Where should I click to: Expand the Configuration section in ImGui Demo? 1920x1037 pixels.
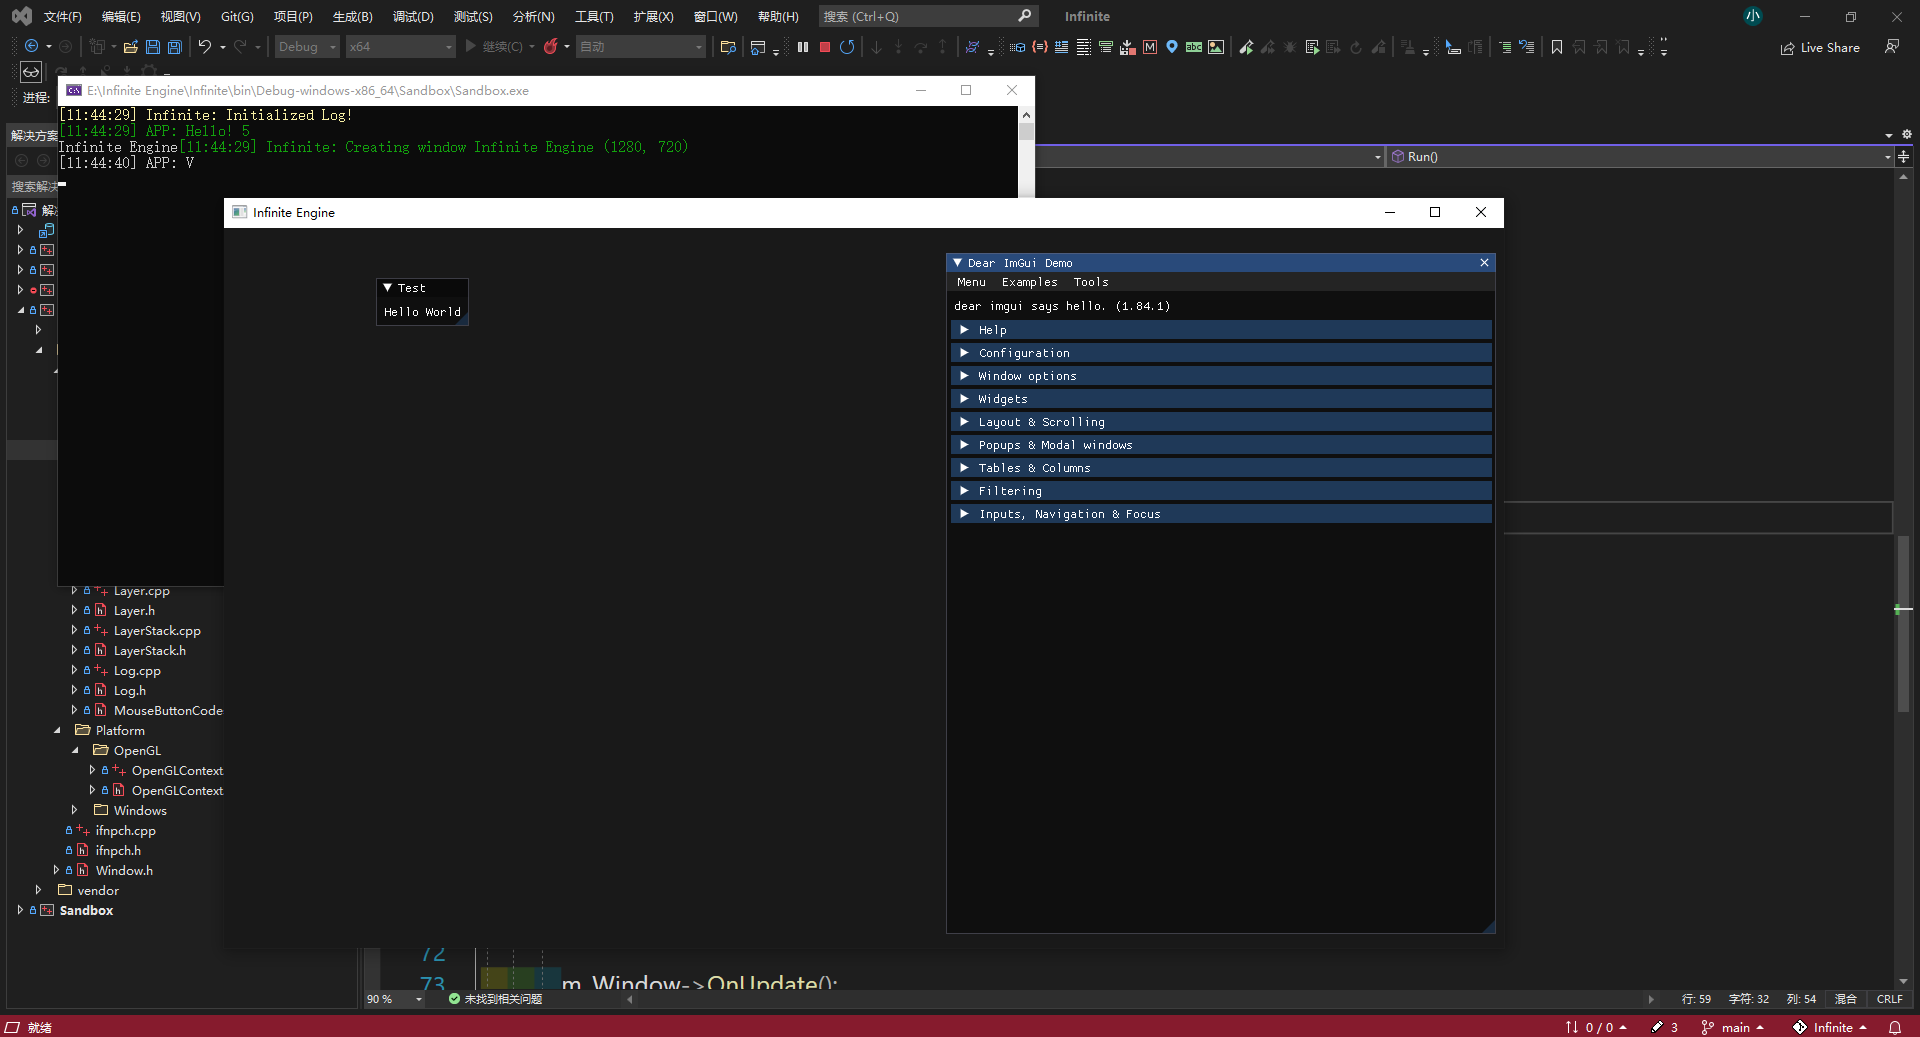click(x=1221, y=353)
